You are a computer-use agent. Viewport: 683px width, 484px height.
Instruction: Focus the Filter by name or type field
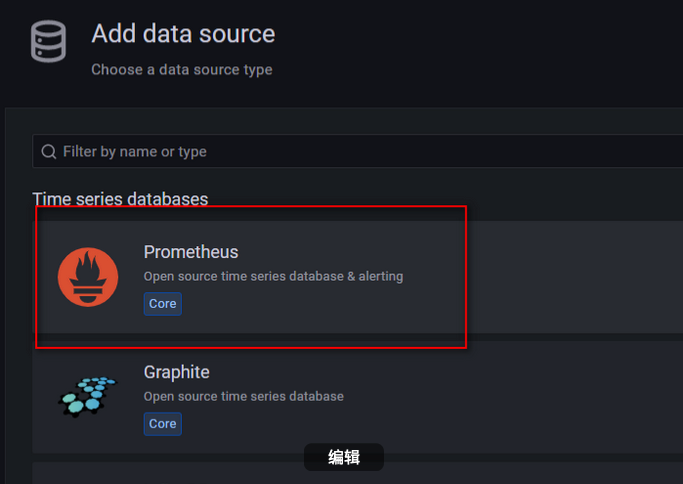(x=358, y=151)
